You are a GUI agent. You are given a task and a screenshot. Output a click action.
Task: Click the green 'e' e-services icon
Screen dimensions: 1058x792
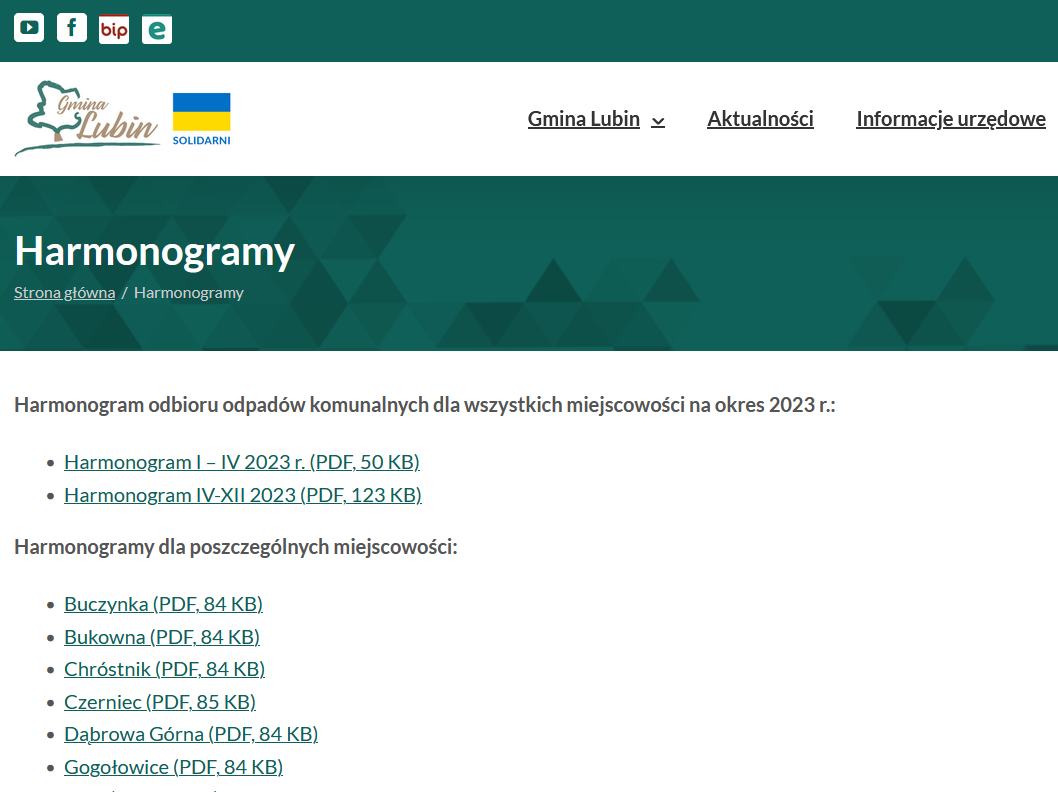click(157, 29)
